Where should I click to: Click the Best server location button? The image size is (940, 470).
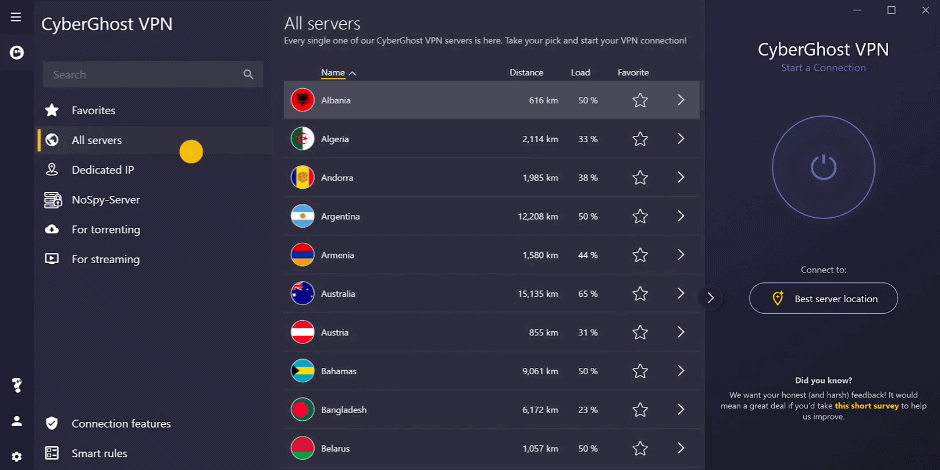pos(823,298)
